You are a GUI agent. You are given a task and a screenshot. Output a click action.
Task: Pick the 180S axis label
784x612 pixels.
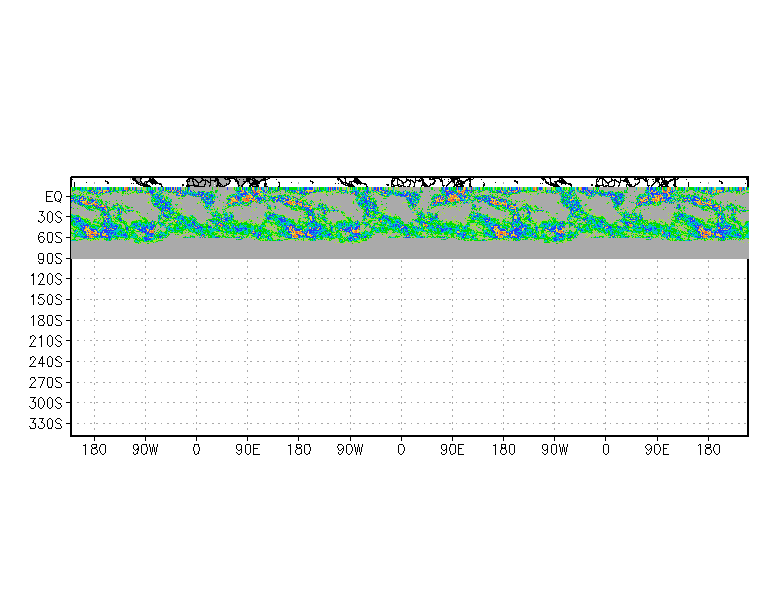click(46, 320)
